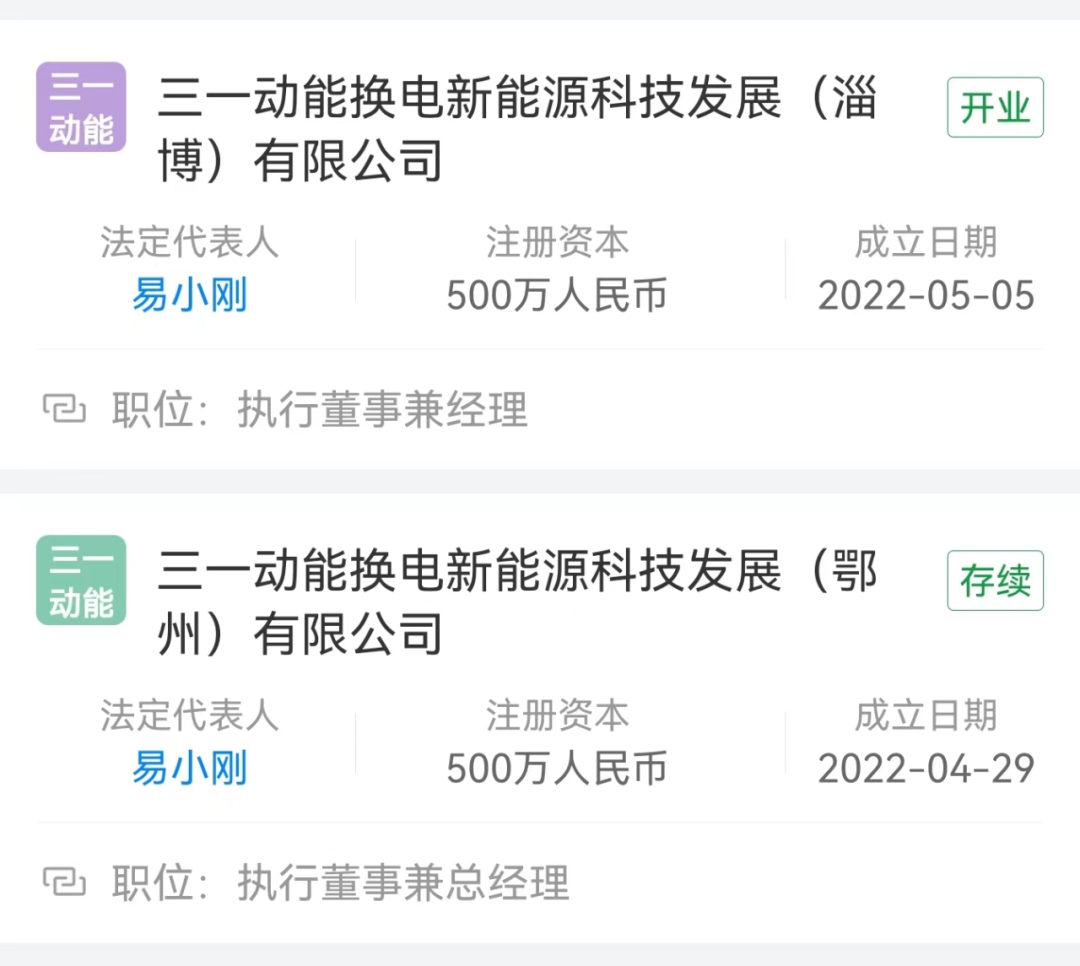Image resolution: width=1080 pixels, height=966 pixels.
Task: Click link icon beside 执行董事兼经理 position
Action: [x=64, y=409]
